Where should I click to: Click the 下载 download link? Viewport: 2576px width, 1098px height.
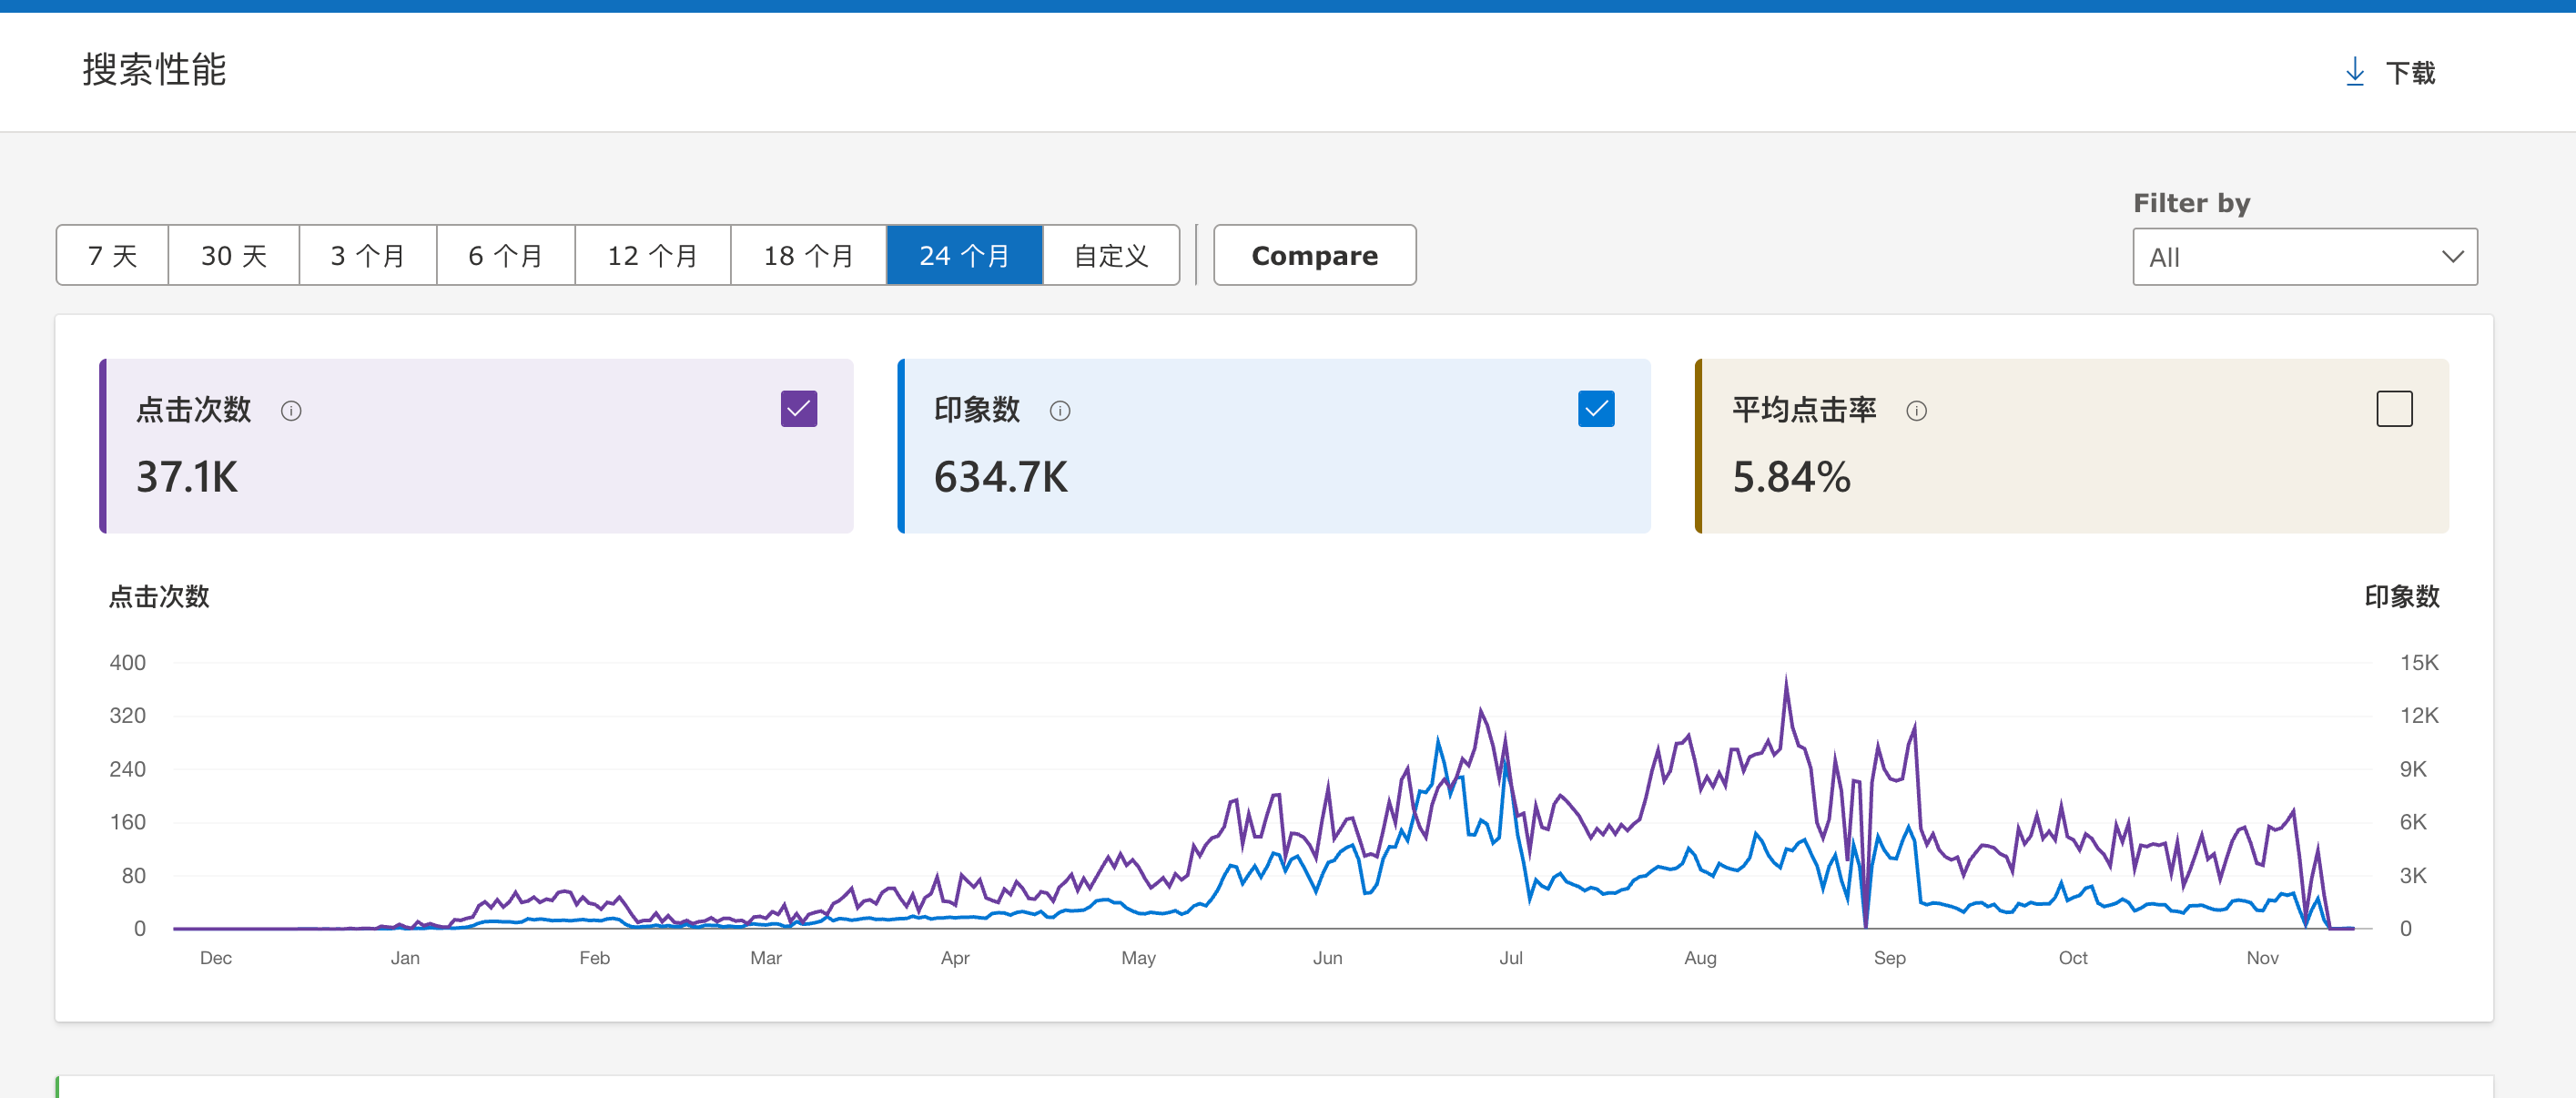point(2409,73)
